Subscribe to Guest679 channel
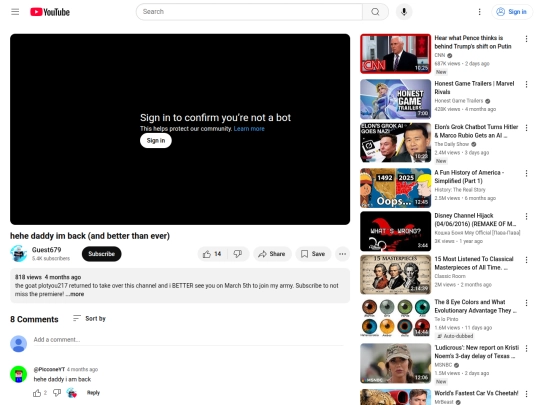 coord(102,254)
